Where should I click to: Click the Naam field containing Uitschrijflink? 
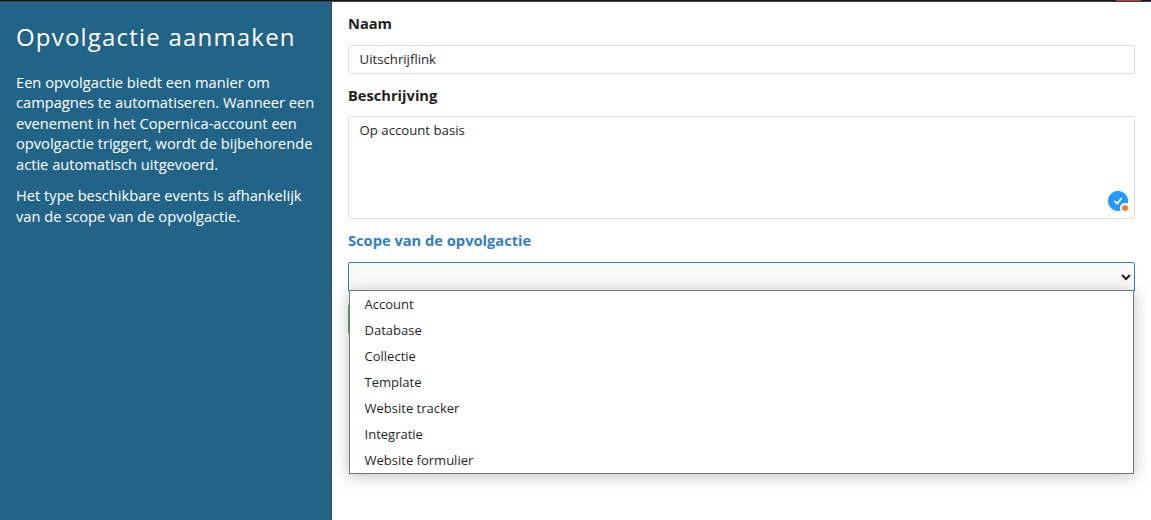[x=740, y=59]
